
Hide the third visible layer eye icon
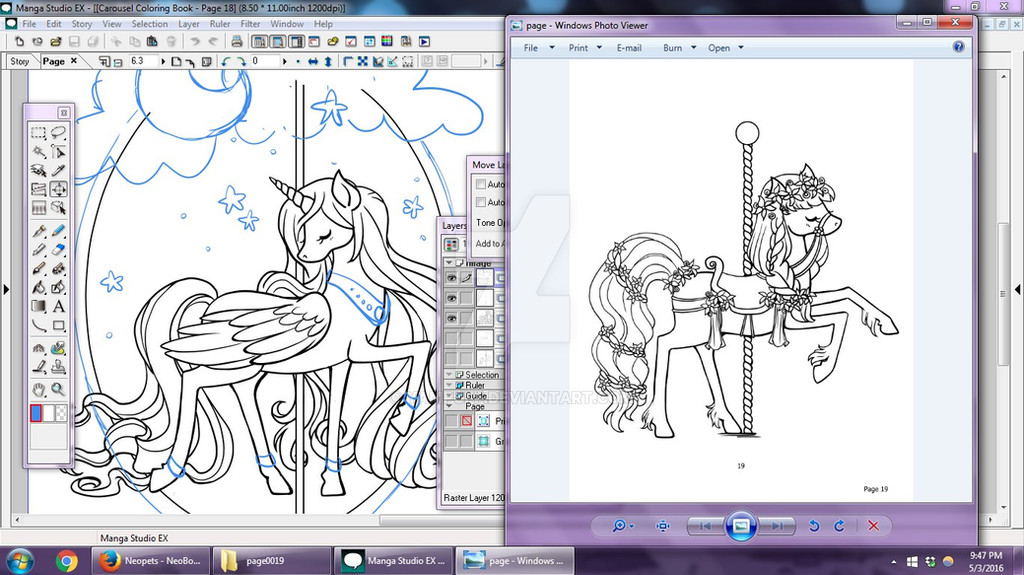point(451,318)
